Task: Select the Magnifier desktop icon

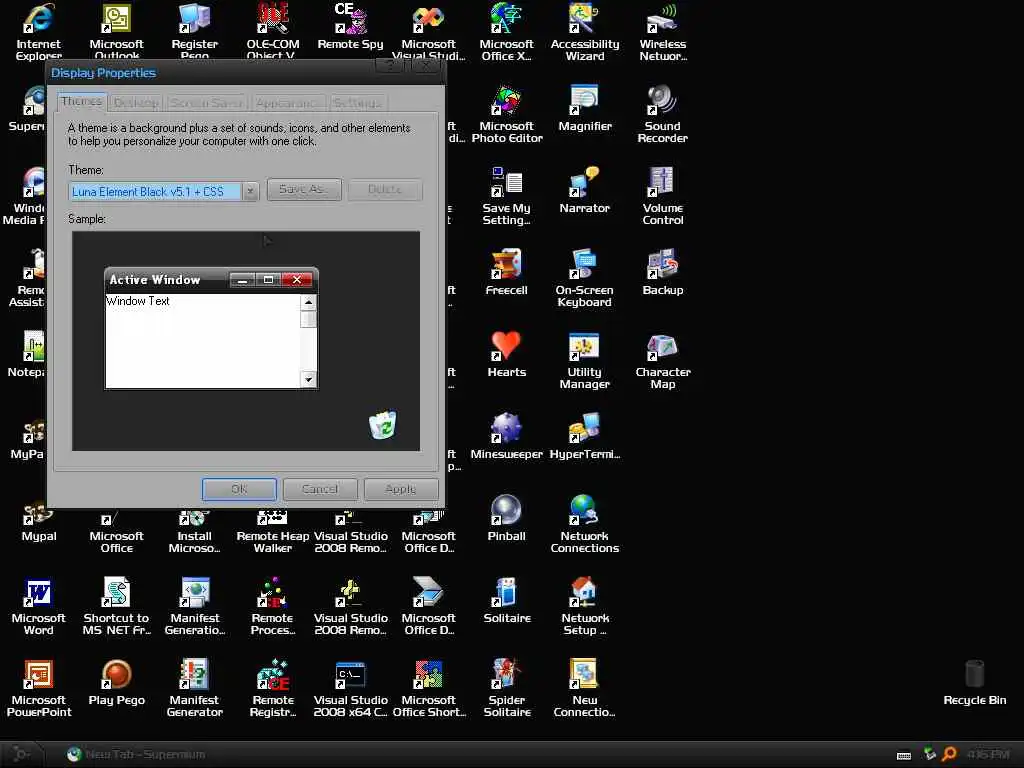Action: (x=584, y=108)
